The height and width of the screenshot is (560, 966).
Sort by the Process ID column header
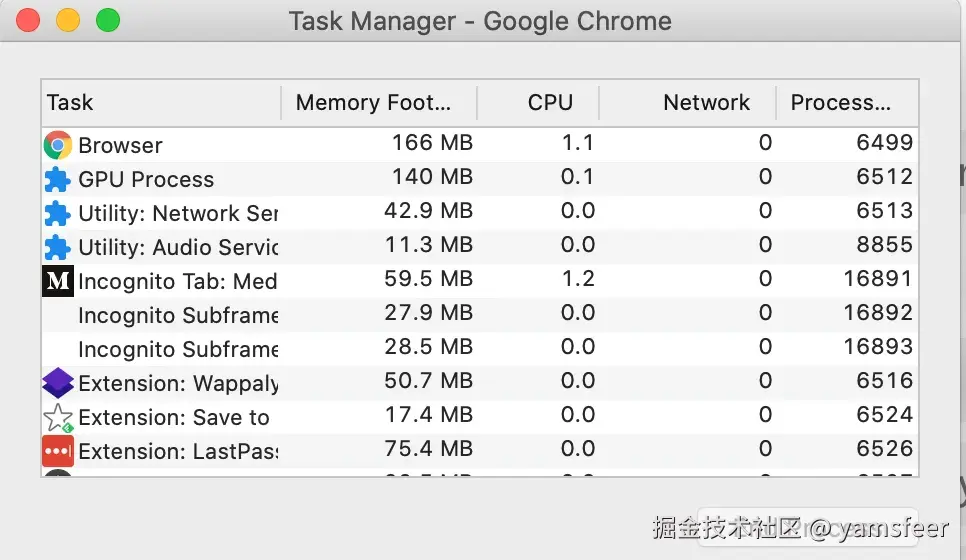[846, 103]
